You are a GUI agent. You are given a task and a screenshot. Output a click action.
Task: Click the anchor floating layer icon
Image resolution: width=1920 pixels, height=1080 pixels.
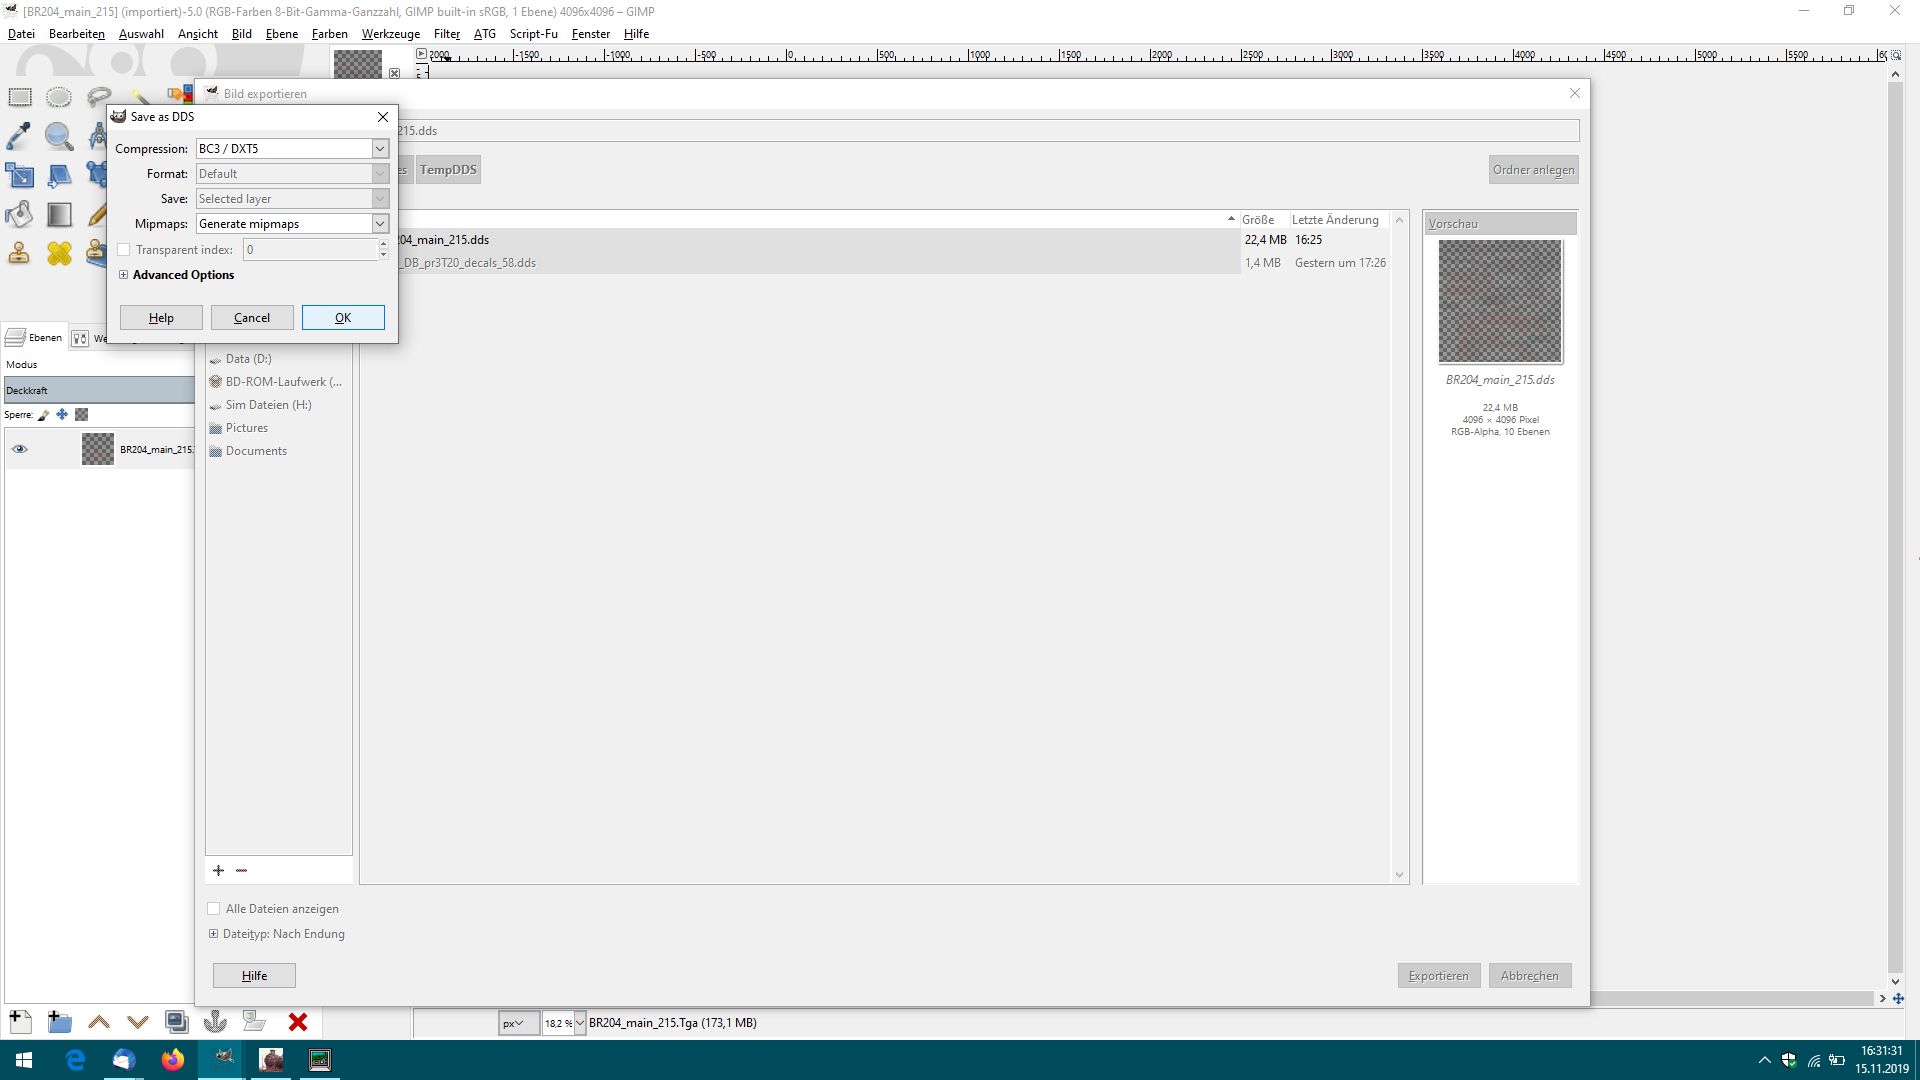(x=215, y=1022)
